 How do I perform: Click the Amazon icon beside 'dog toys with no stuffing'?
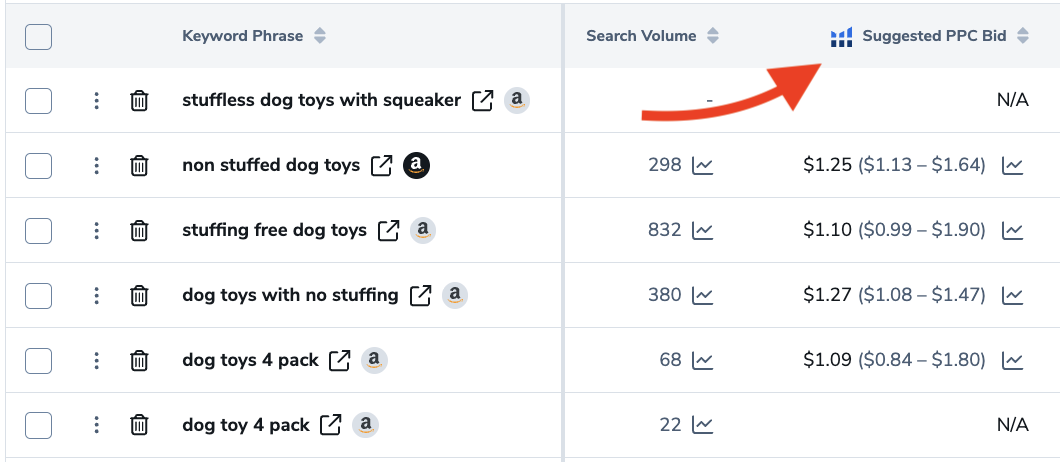454,296
